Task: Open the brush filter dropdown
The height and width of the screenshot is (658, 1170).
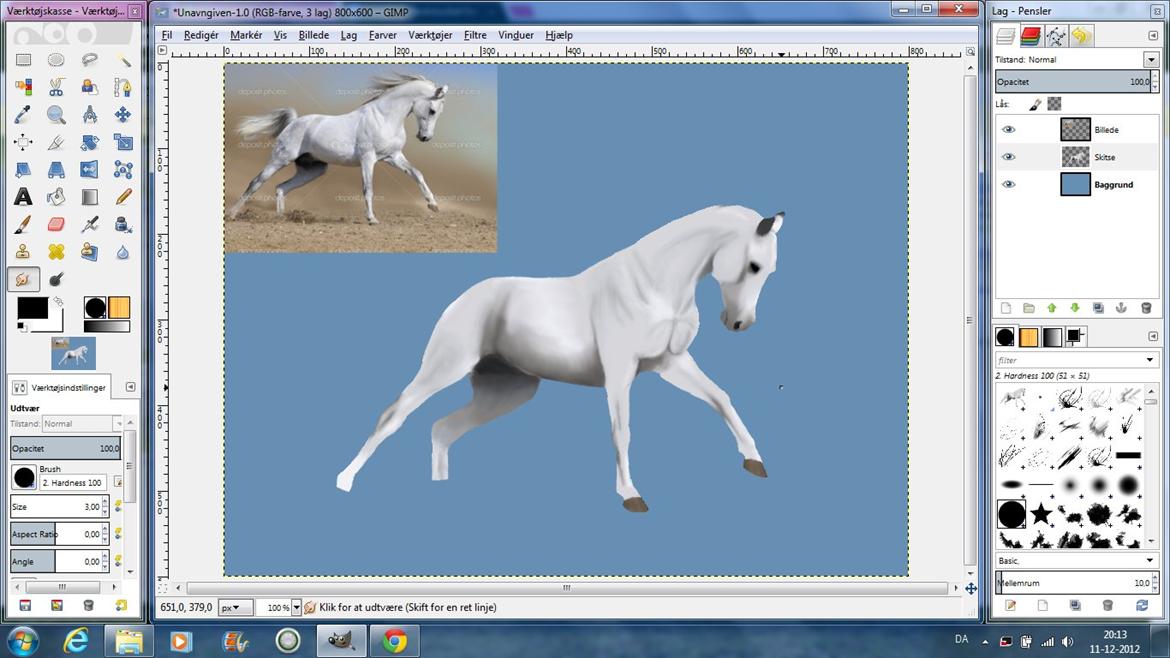Action: [1150, 360]
